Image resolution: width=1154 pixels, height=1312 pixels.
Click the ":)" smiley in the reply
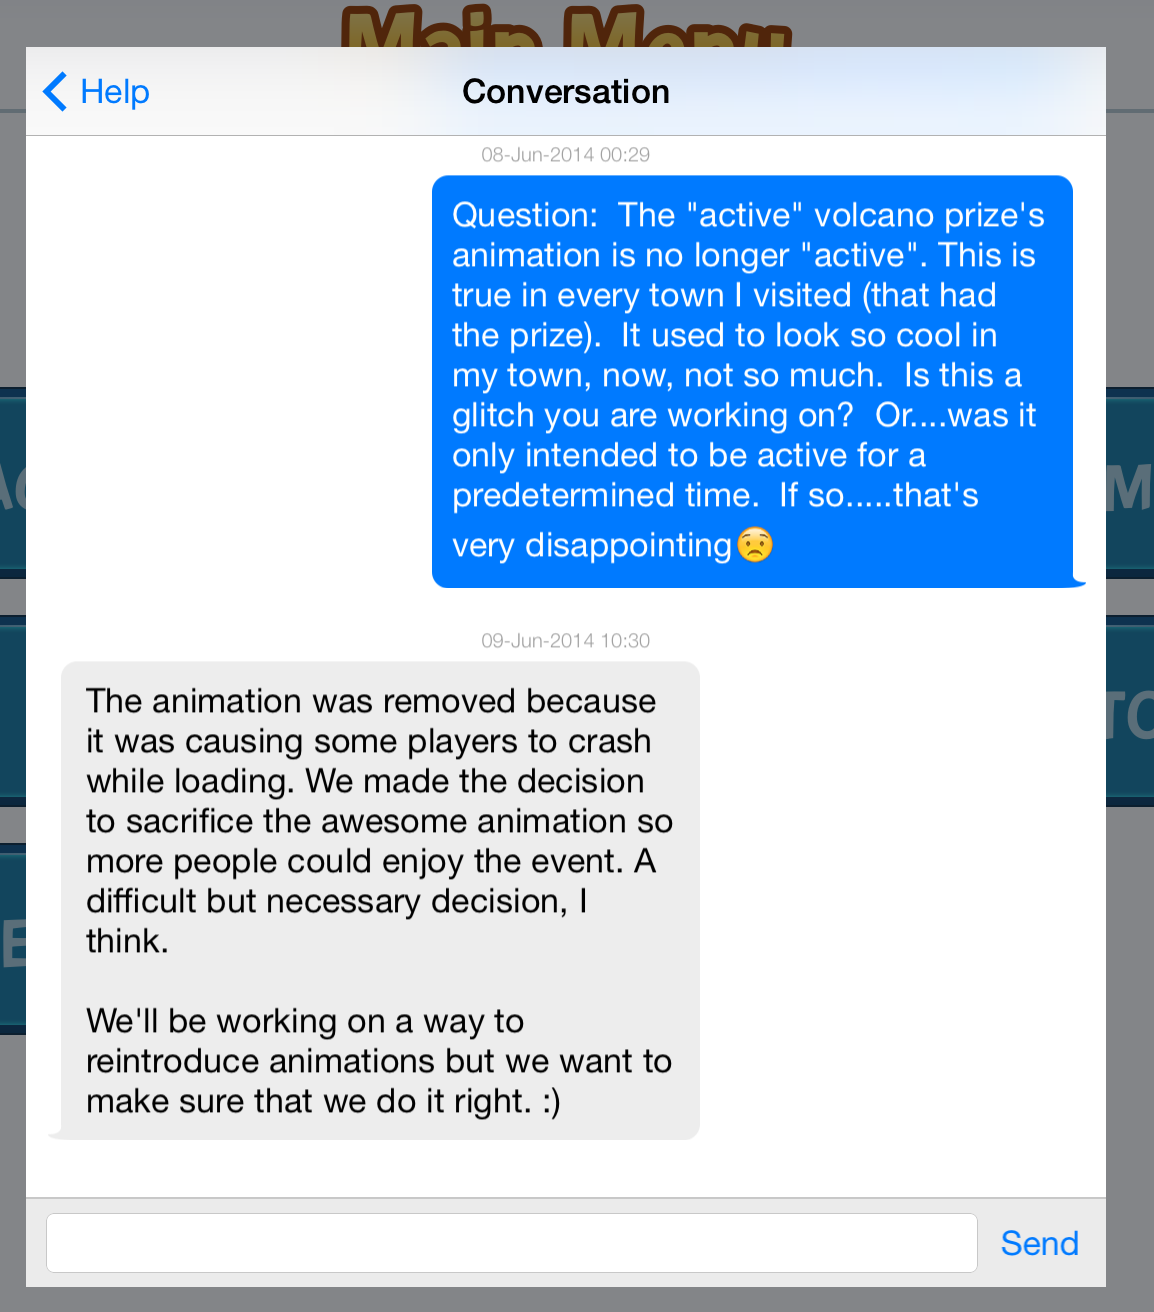(x=550, y=1102)
